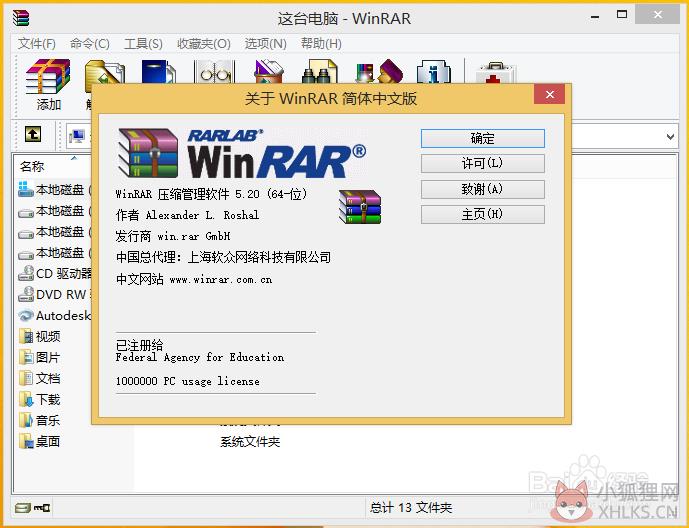Select the 视频 folder
The width and height of the screenshot is (689, 528).
(40, 336)
